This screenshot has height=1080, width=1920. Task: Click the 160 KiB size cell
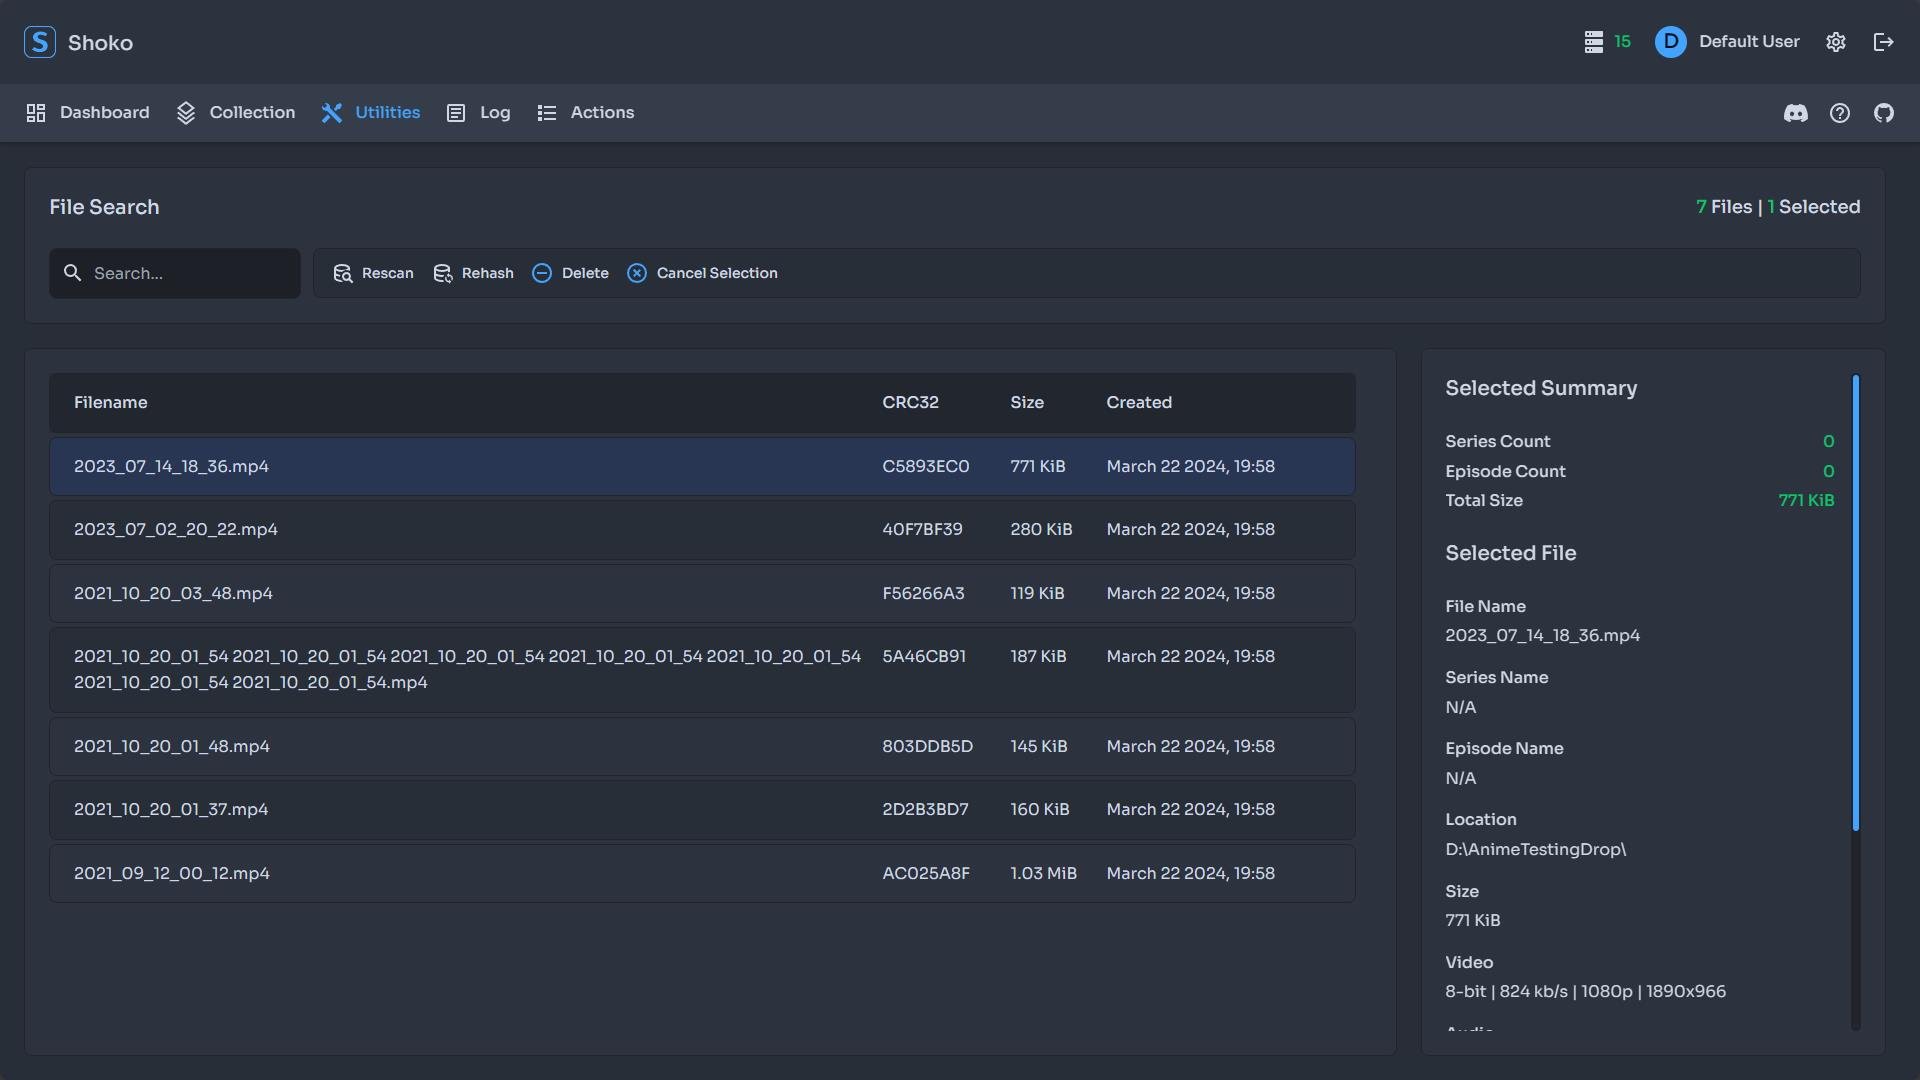(x=1039, y=810)
